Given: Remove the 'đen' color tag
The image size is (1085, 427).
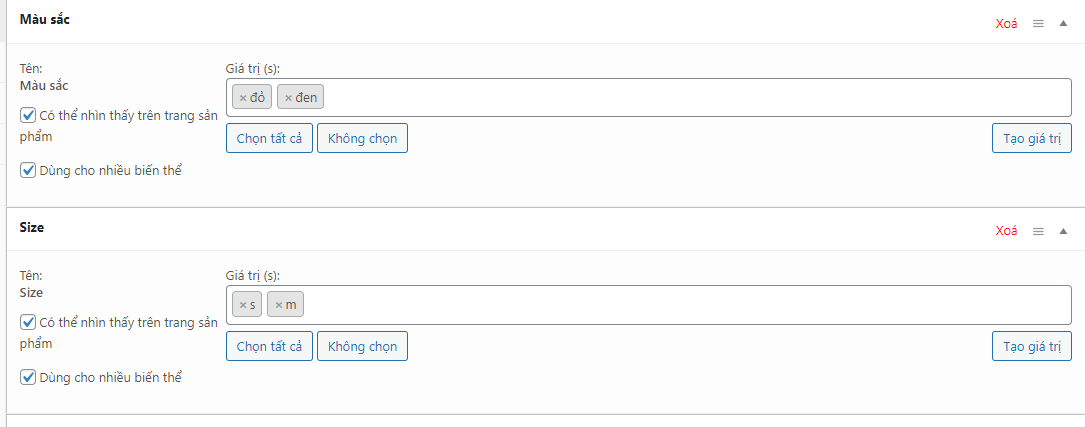Looking at the screenshot, I should coord(288,97).
